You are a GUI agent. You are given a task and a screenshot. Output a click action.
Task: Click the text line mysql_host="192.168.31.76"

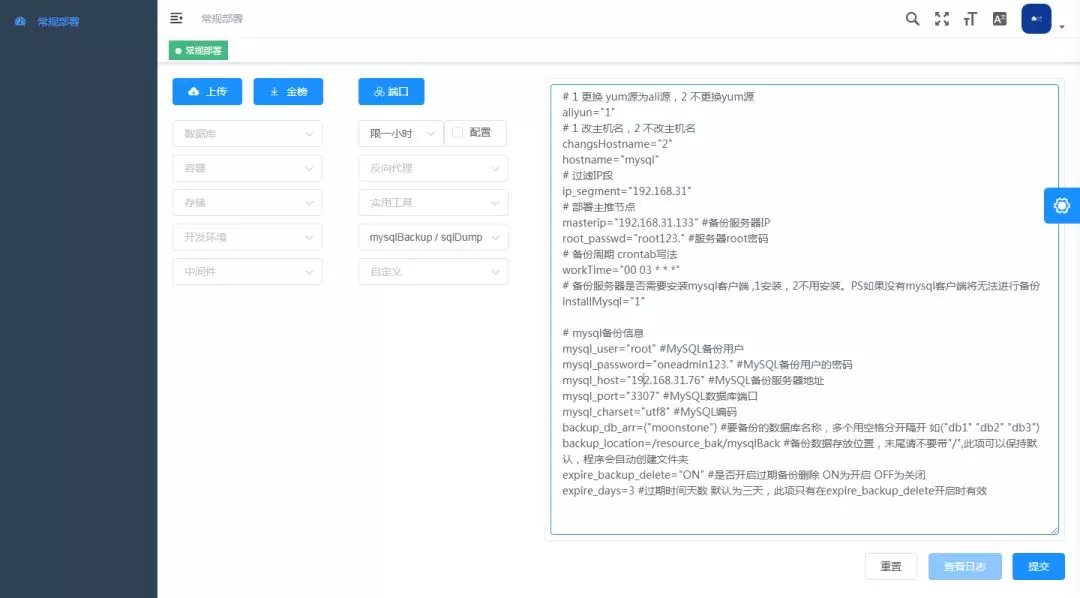(693, 380)
